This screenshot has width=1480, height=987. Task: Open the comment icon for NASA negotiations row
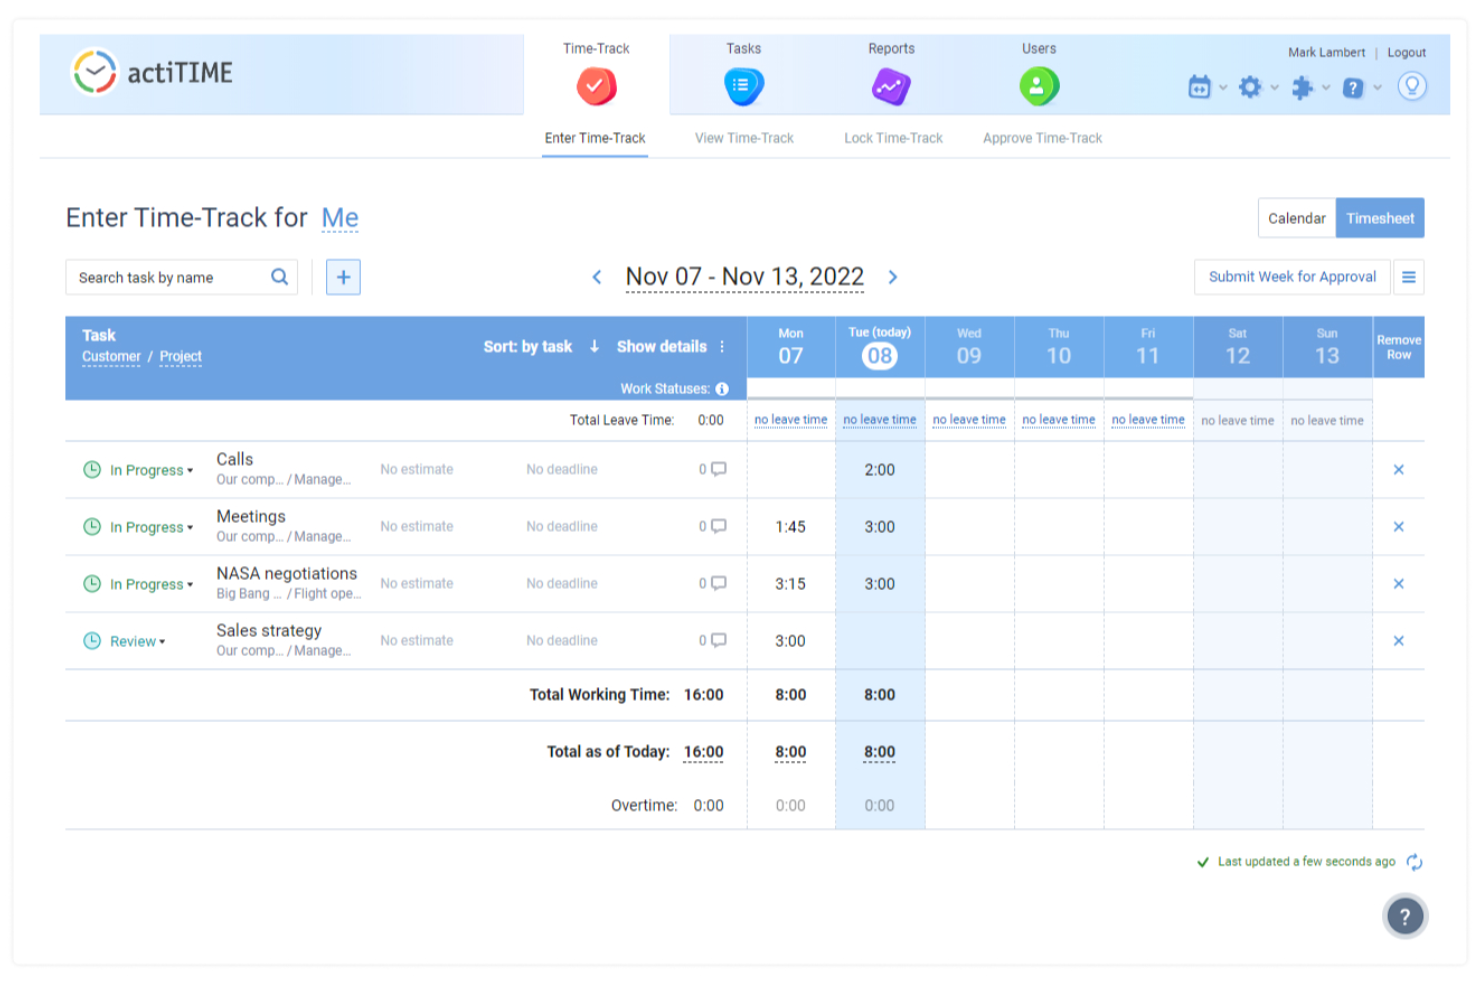718,583
